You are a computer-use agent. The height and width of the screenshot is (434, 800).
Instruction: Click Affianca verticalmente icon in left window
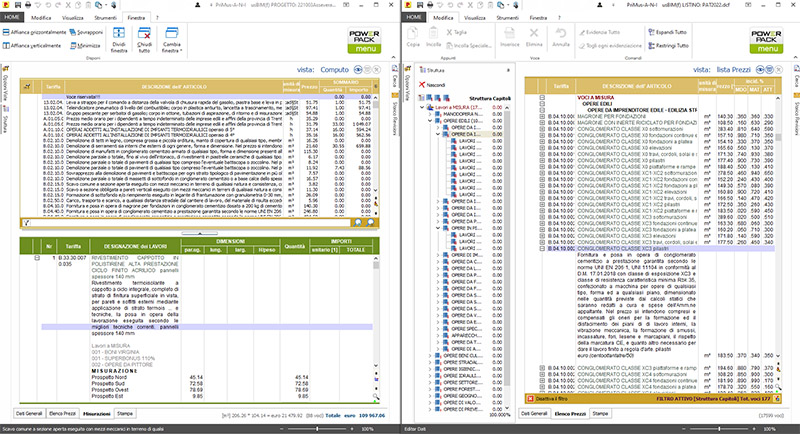[x=6, y=45]
